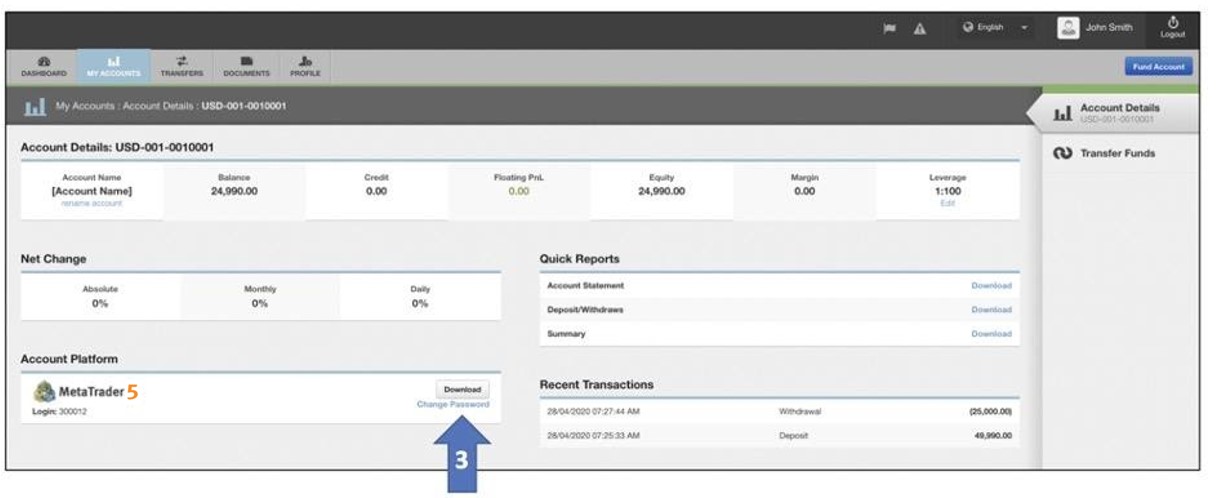
Task: Click the globe language icon
Action: (968, 28)
